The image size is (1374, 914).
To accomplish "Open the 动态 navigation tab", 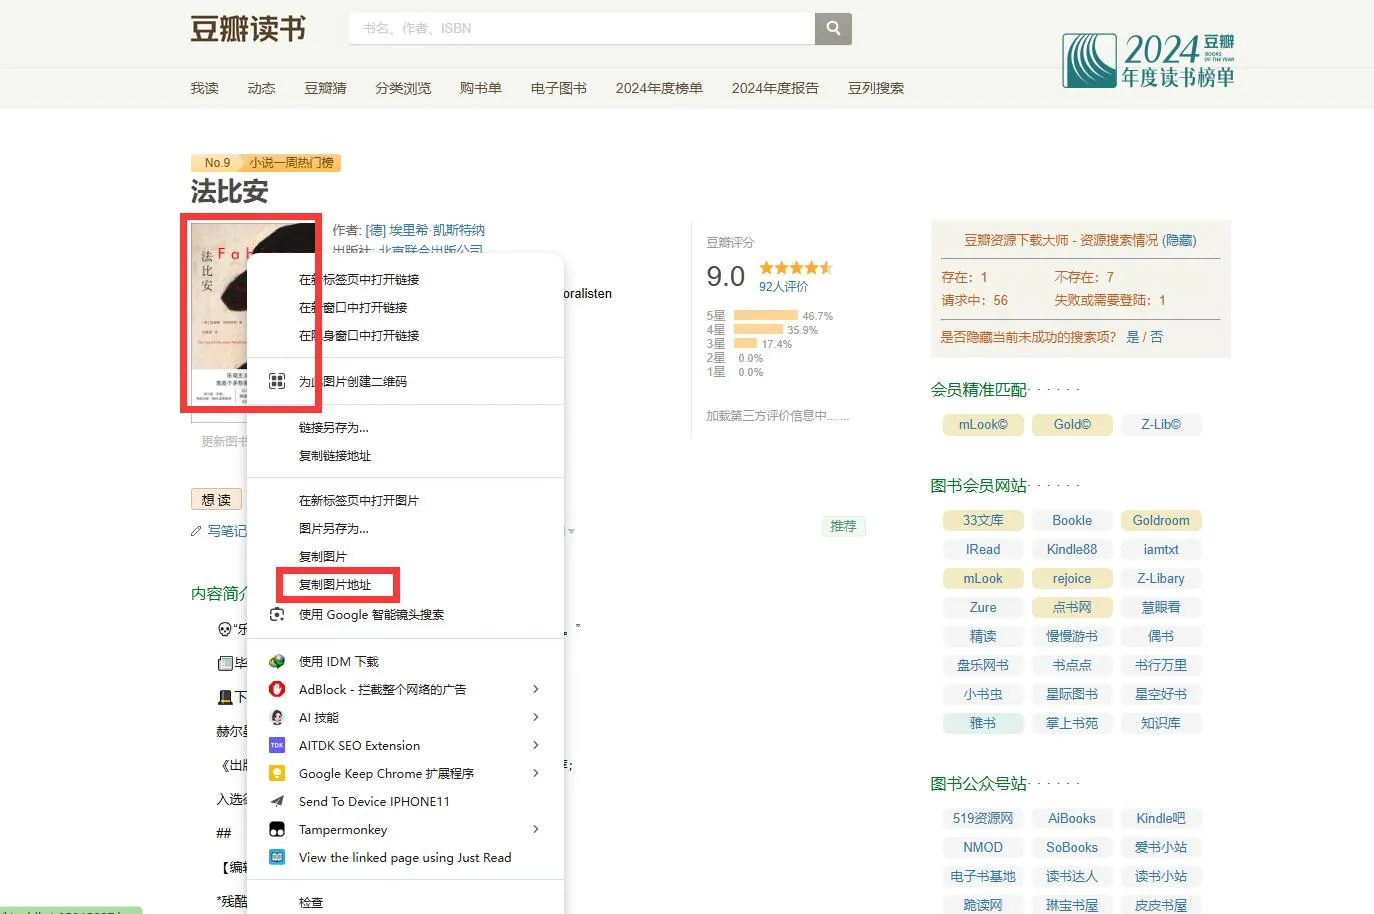I will (262, 88).
